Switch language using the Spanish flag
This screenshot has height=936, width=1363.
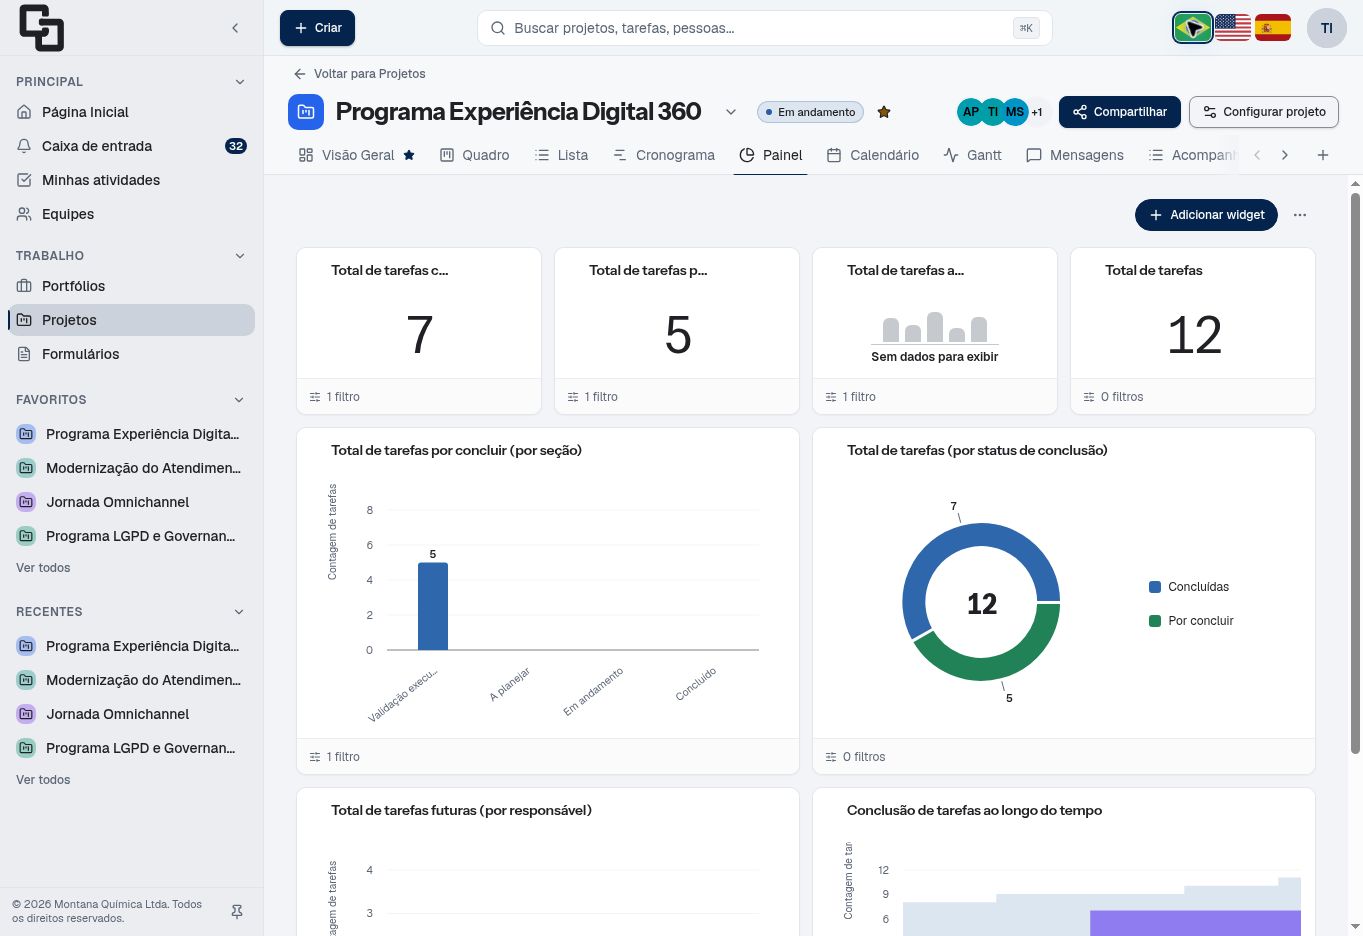(1273, 28)
